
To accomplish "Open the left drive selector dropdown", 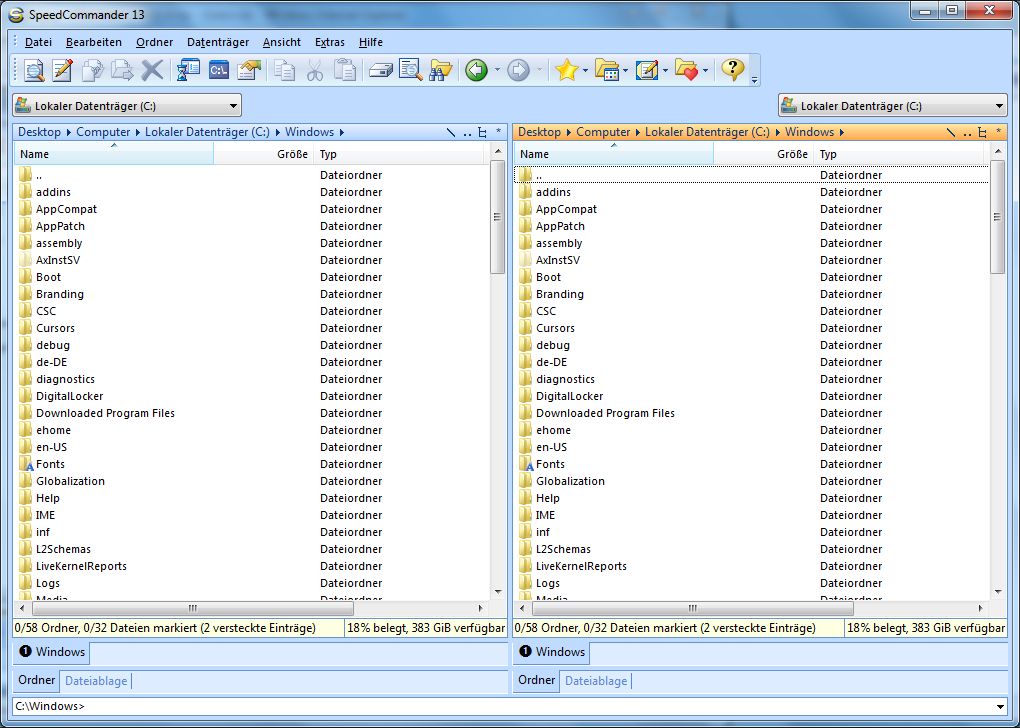I will (234, 105).
